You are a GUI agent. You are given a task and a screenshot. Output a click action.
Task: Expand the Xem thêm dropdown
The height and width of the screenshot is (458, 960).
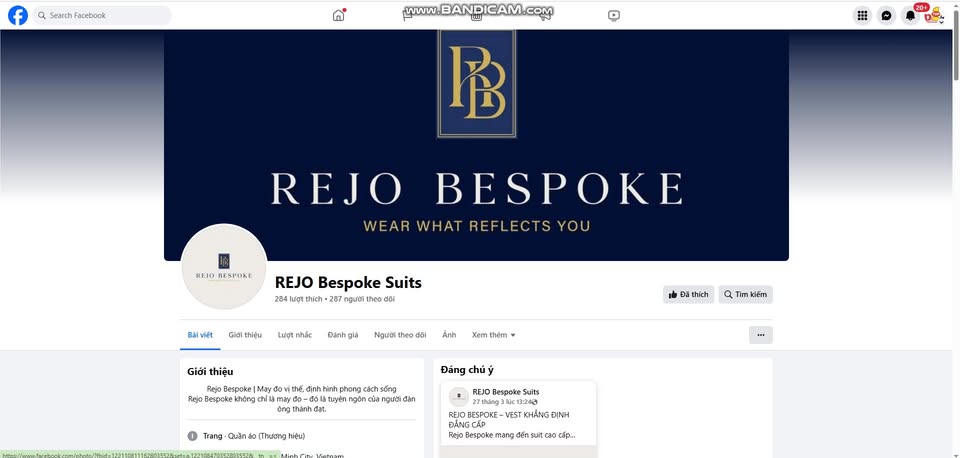(493, 335)
